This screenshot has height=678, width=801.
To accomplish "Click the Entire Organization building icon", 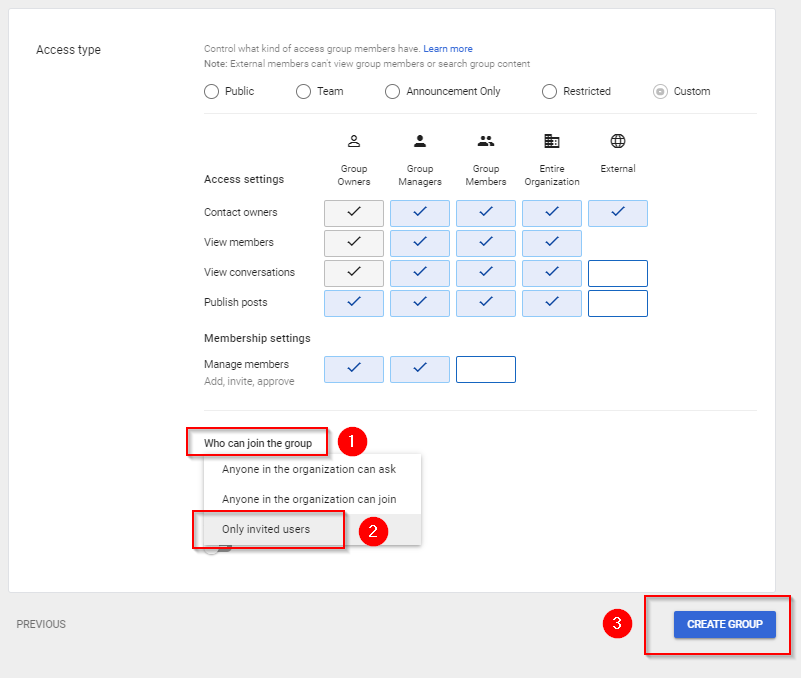I will tap(552, 141).
